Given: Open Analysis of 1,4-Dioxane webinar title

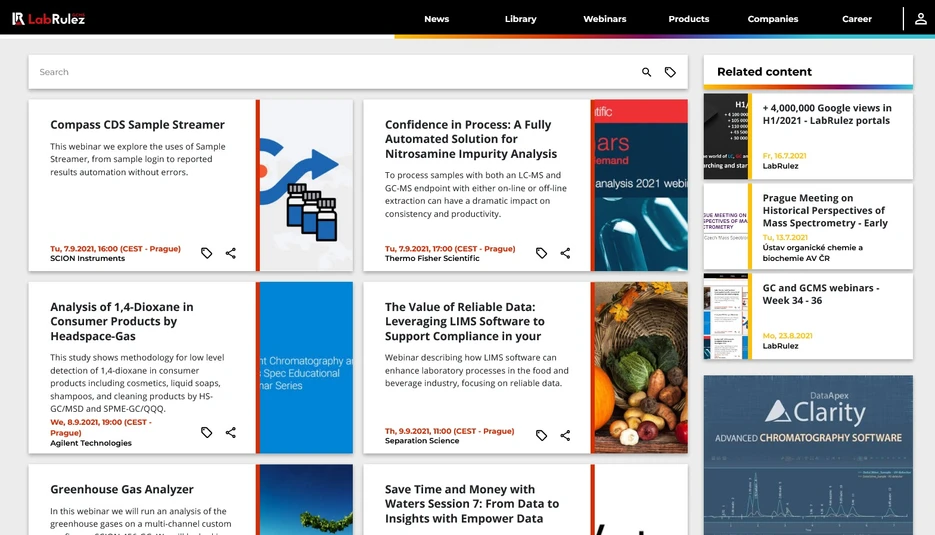Looking at the screenshot, I should click(x=122, y=321).
